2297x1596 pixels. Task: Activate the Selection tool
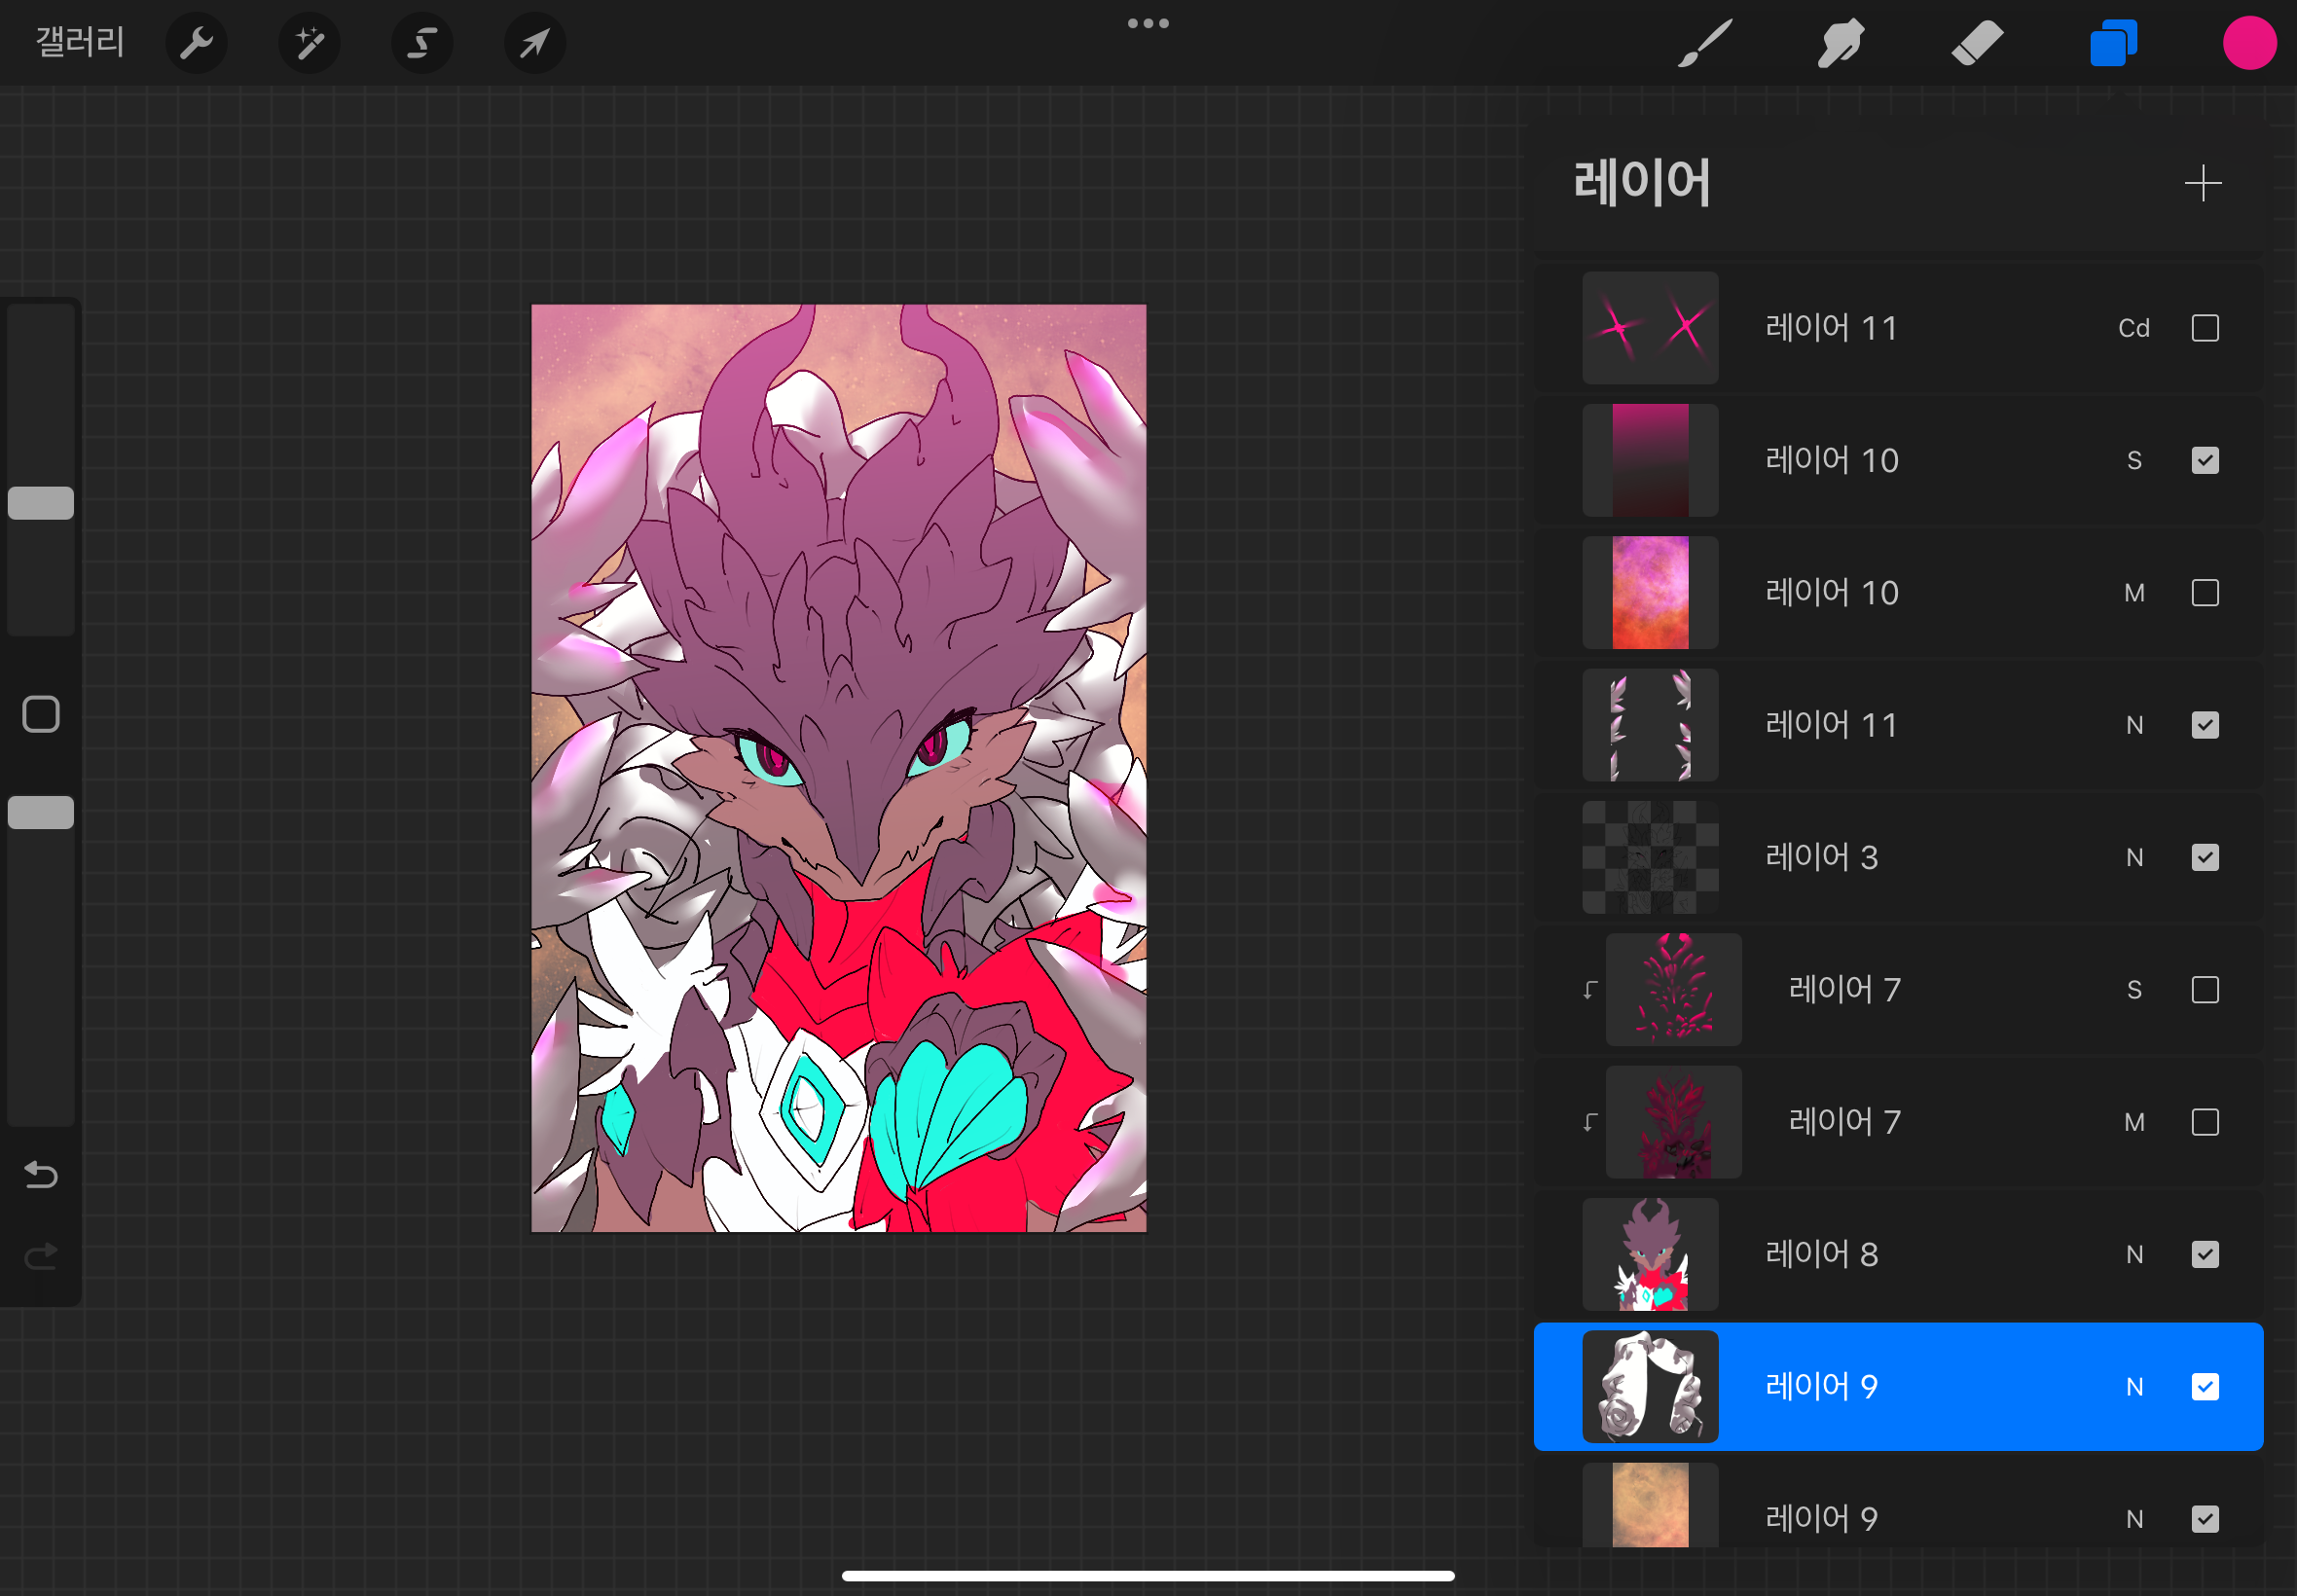tap(422, 43)
